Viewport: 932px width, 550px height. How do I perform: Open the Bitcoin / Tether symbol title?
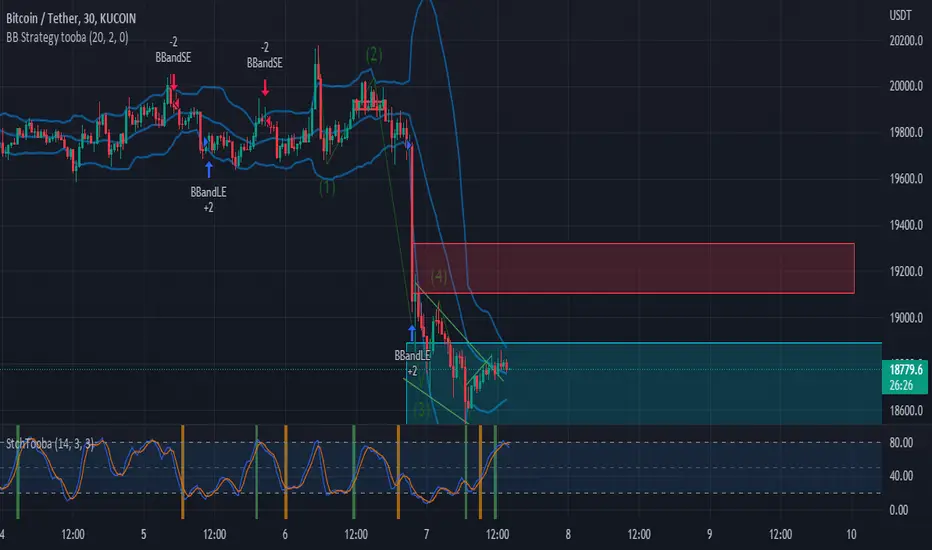coord(71,18)
